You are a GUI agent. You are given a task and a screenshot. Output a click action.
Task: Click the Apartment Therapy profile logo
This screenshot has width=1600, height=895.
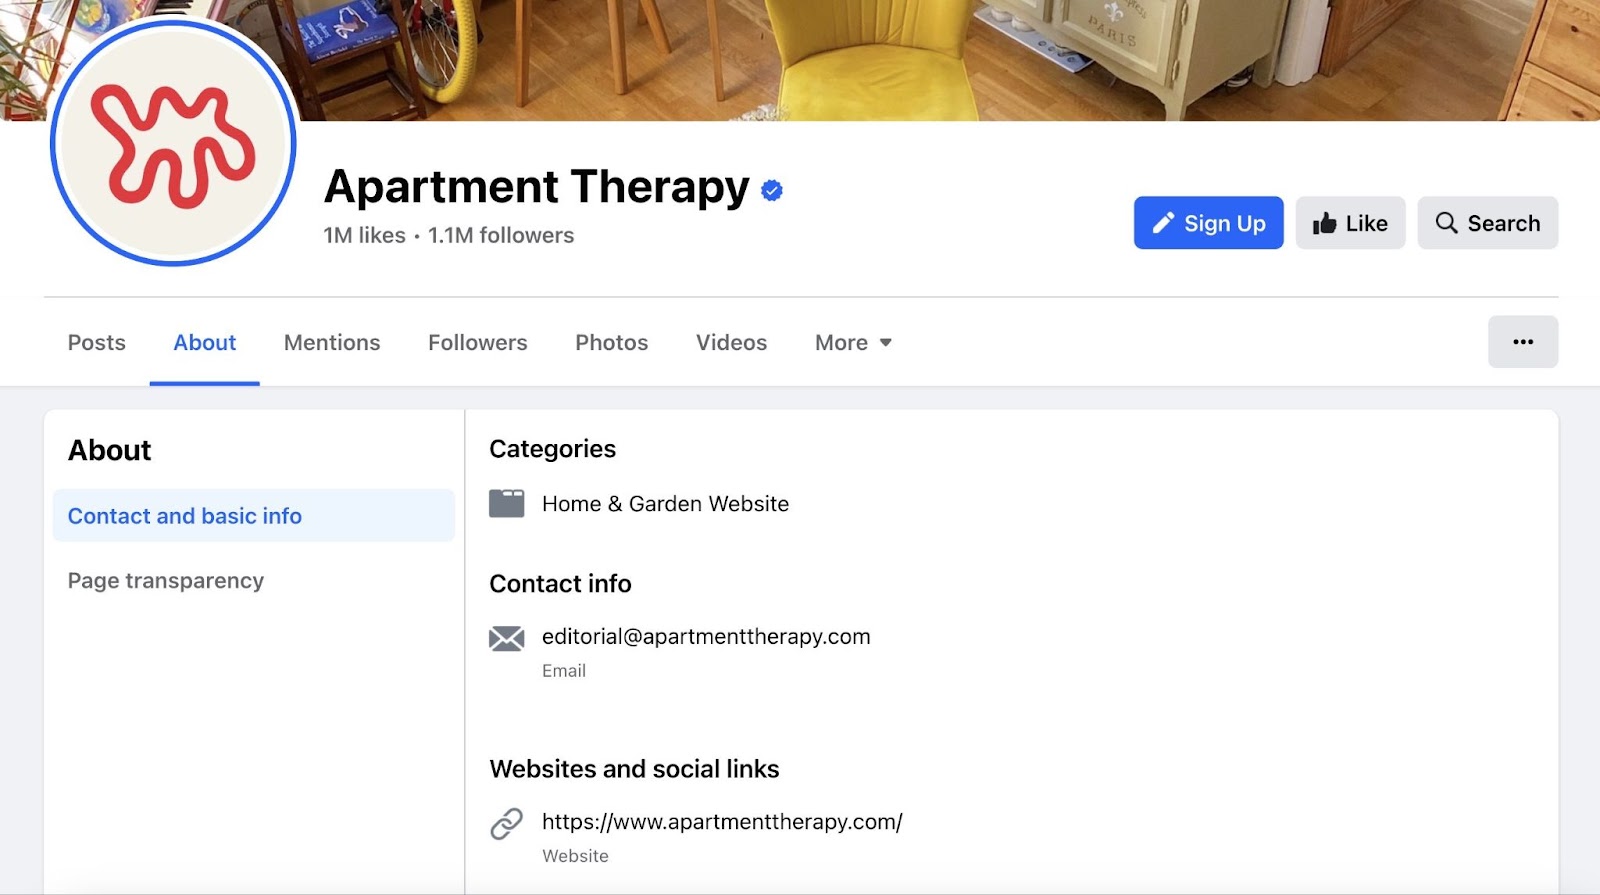pos(173,143)
